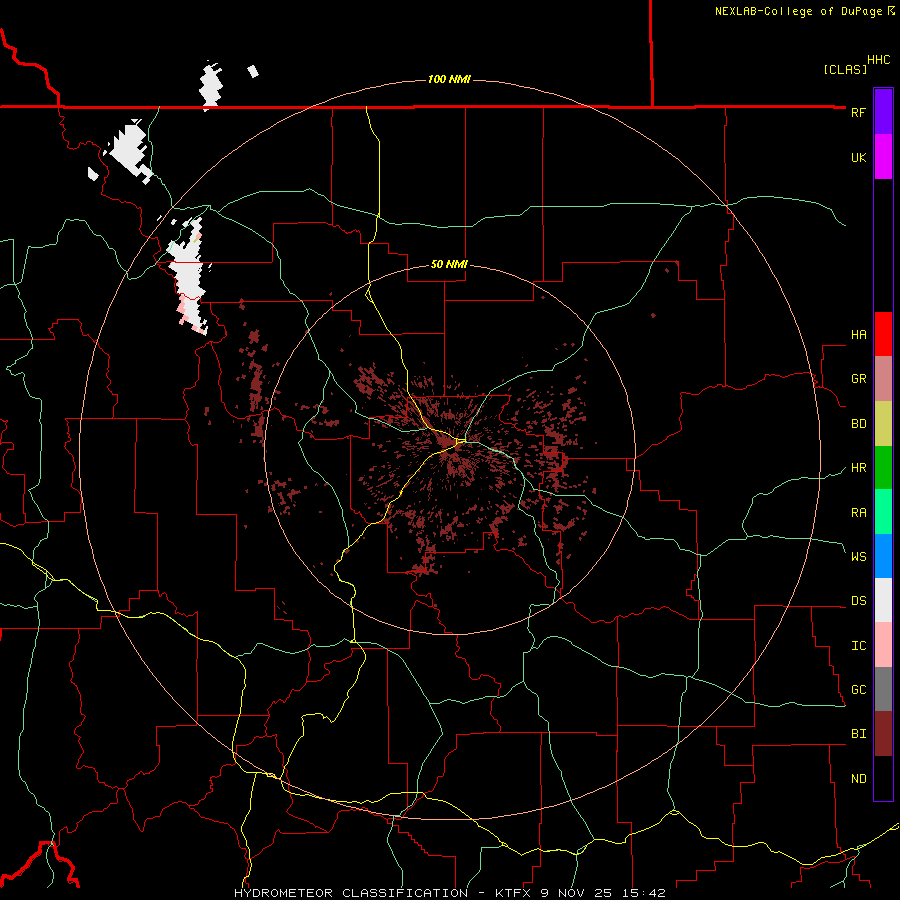
Task: Select the GR legend color block
Action: [x=883, y=379]
